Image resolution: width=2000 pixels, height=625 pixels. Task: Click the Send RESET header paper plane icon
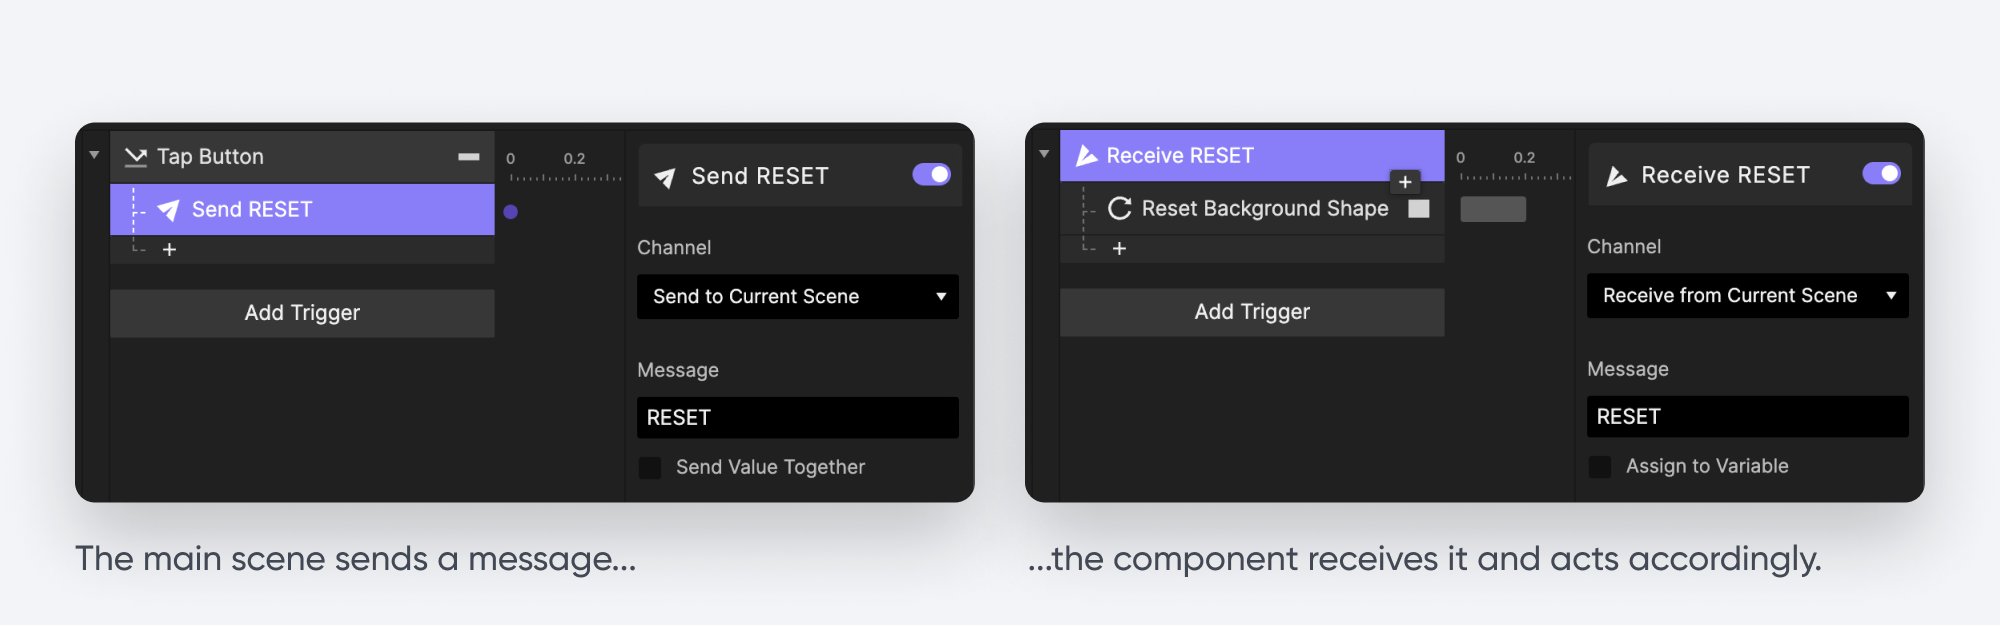(665, 177)
